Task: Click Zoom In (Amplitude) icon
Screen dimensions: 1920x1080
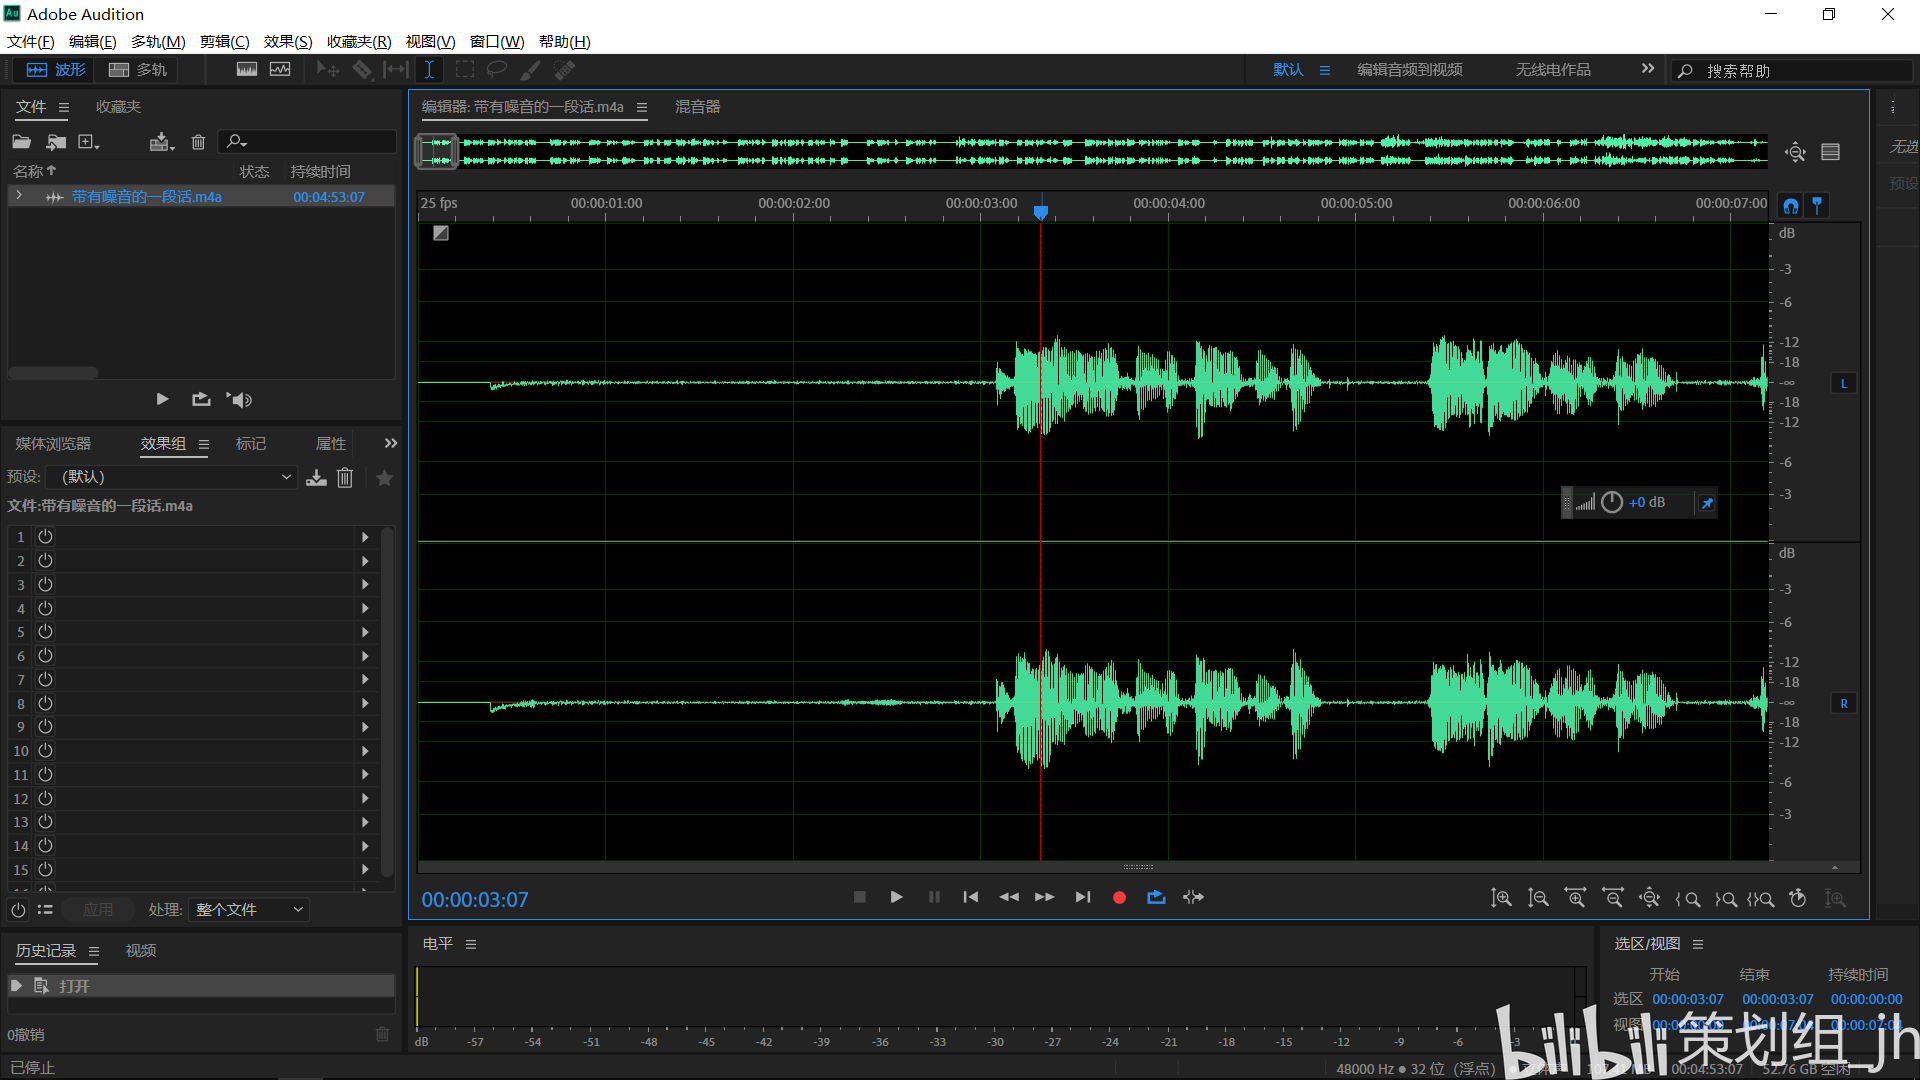Action: [1501, 898]
